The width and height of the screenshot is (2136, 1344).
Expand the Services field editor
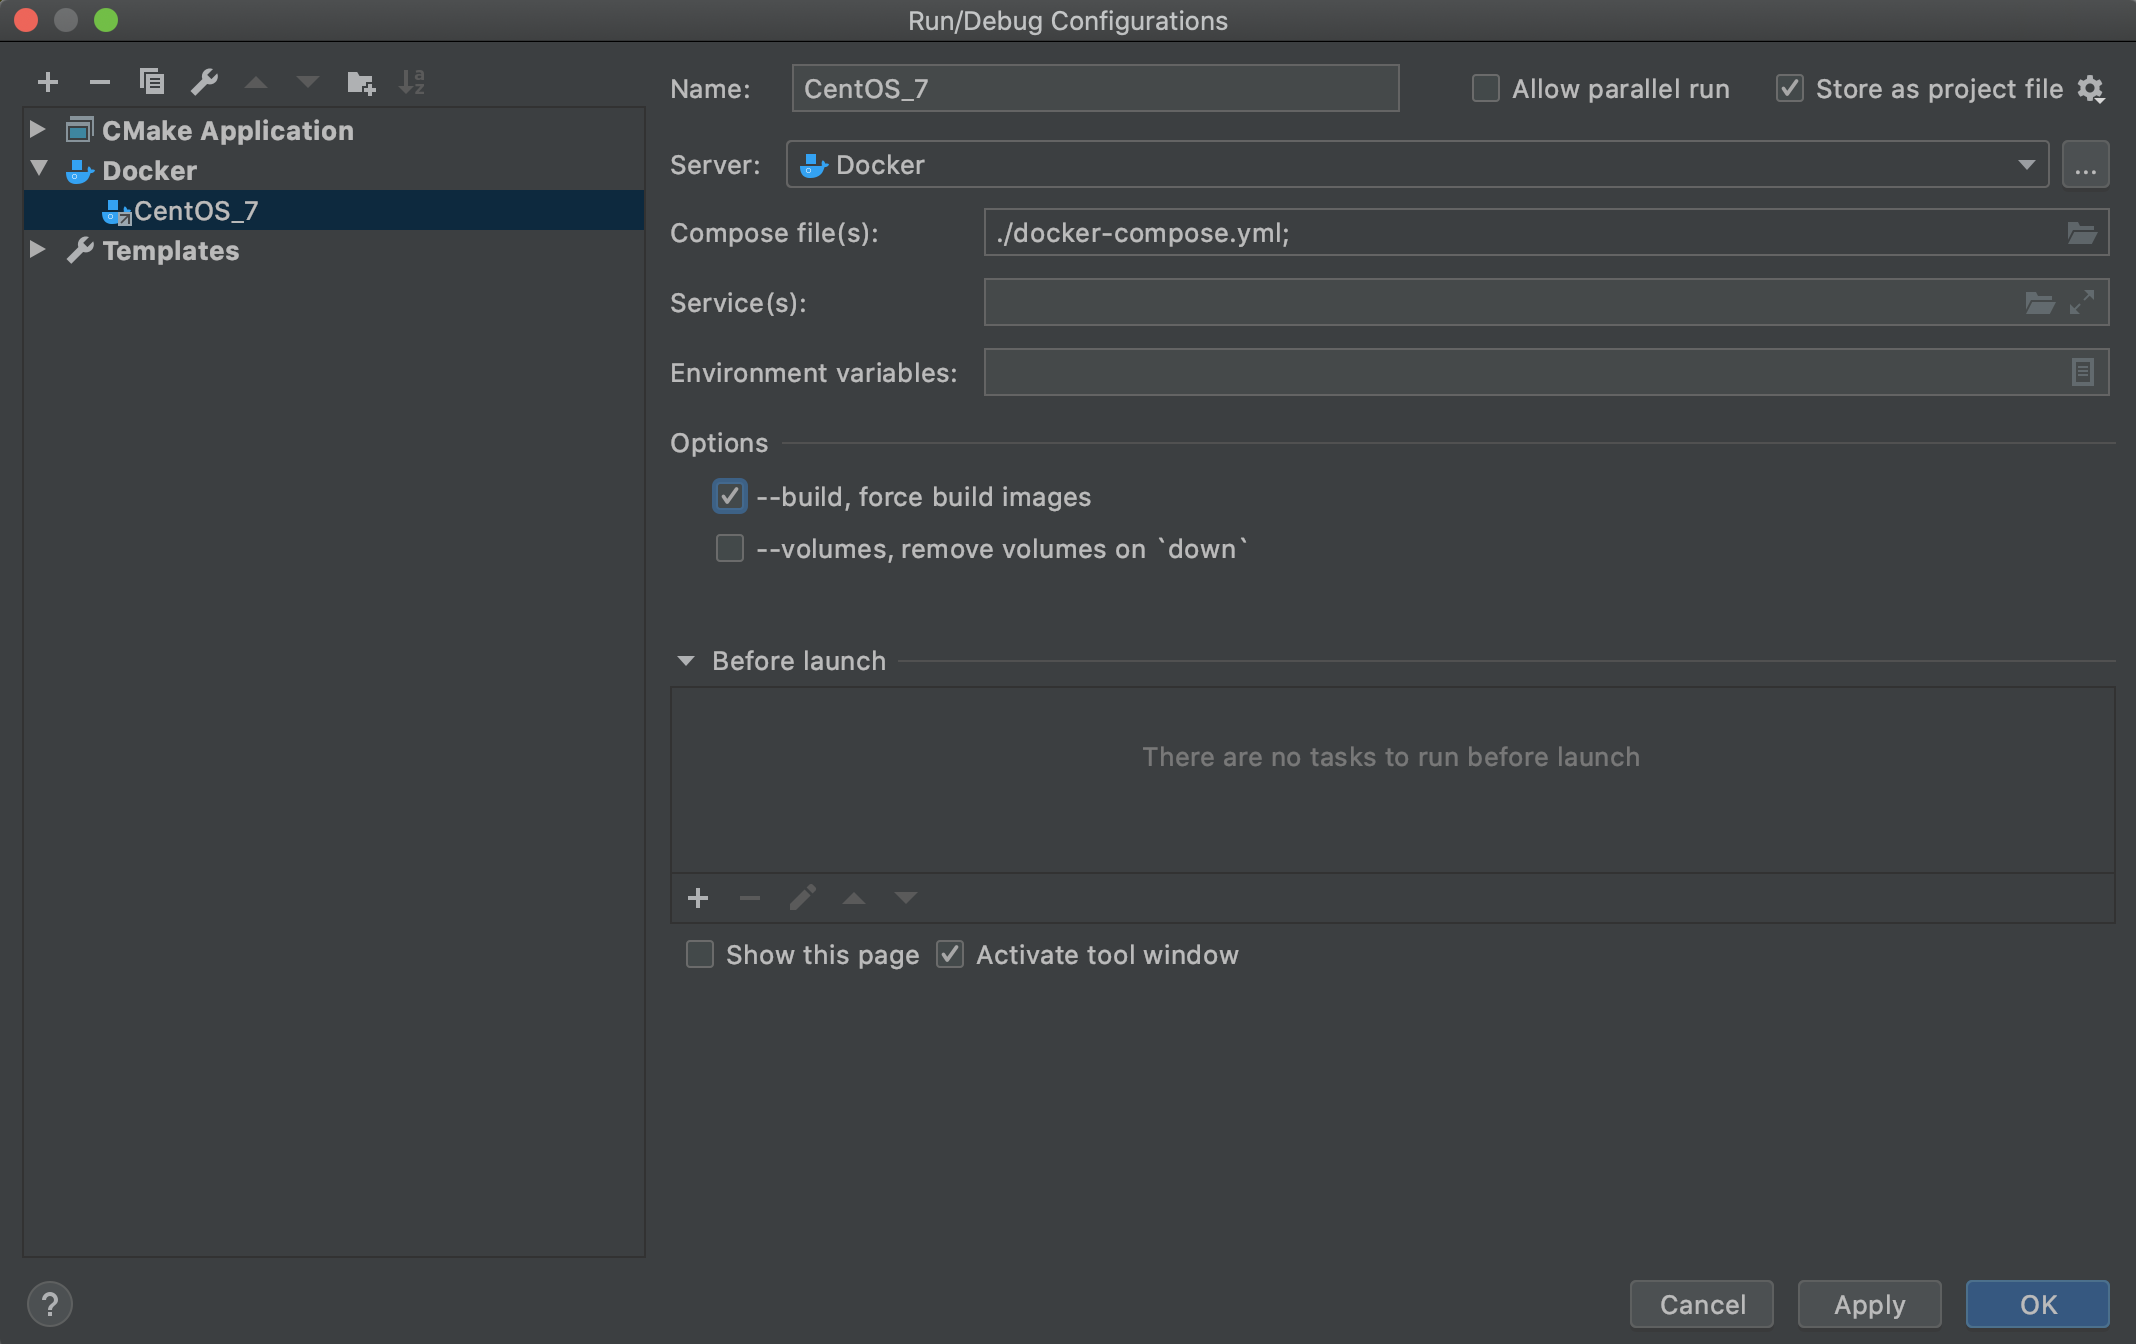point(2082,302)
